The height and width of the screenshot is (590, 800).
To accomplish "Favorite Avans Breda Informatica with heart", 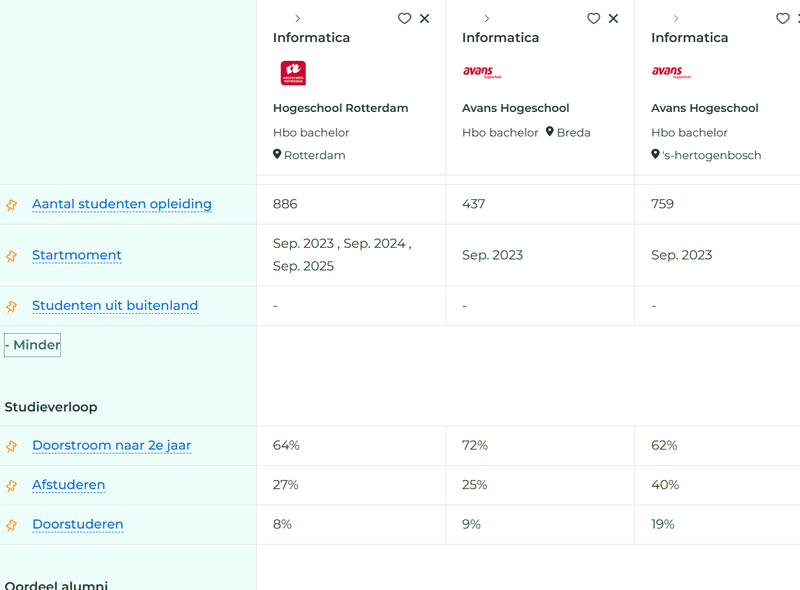I will 593,19.
